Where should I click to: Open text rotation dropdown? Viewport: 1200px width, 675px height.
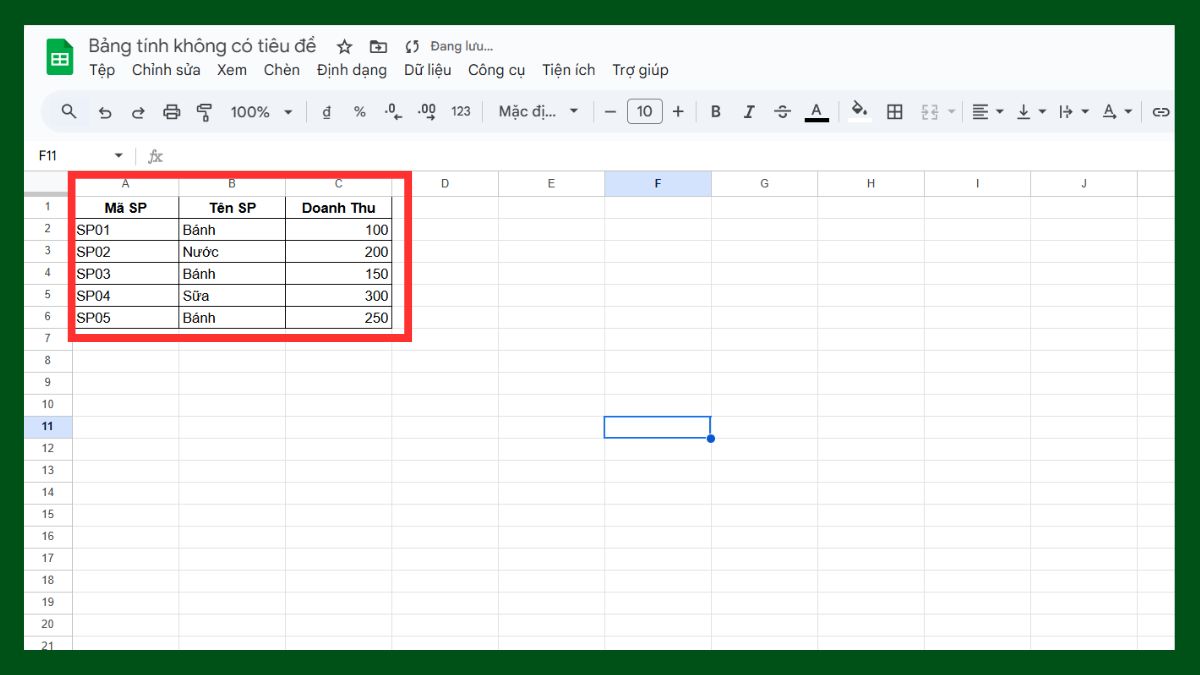(1117, 112)
